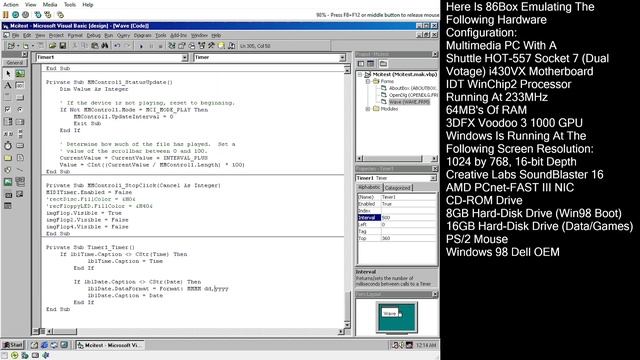This screenshot has width=640, height=360.
Task: Open the Debug menu
Action: point(93,36)
